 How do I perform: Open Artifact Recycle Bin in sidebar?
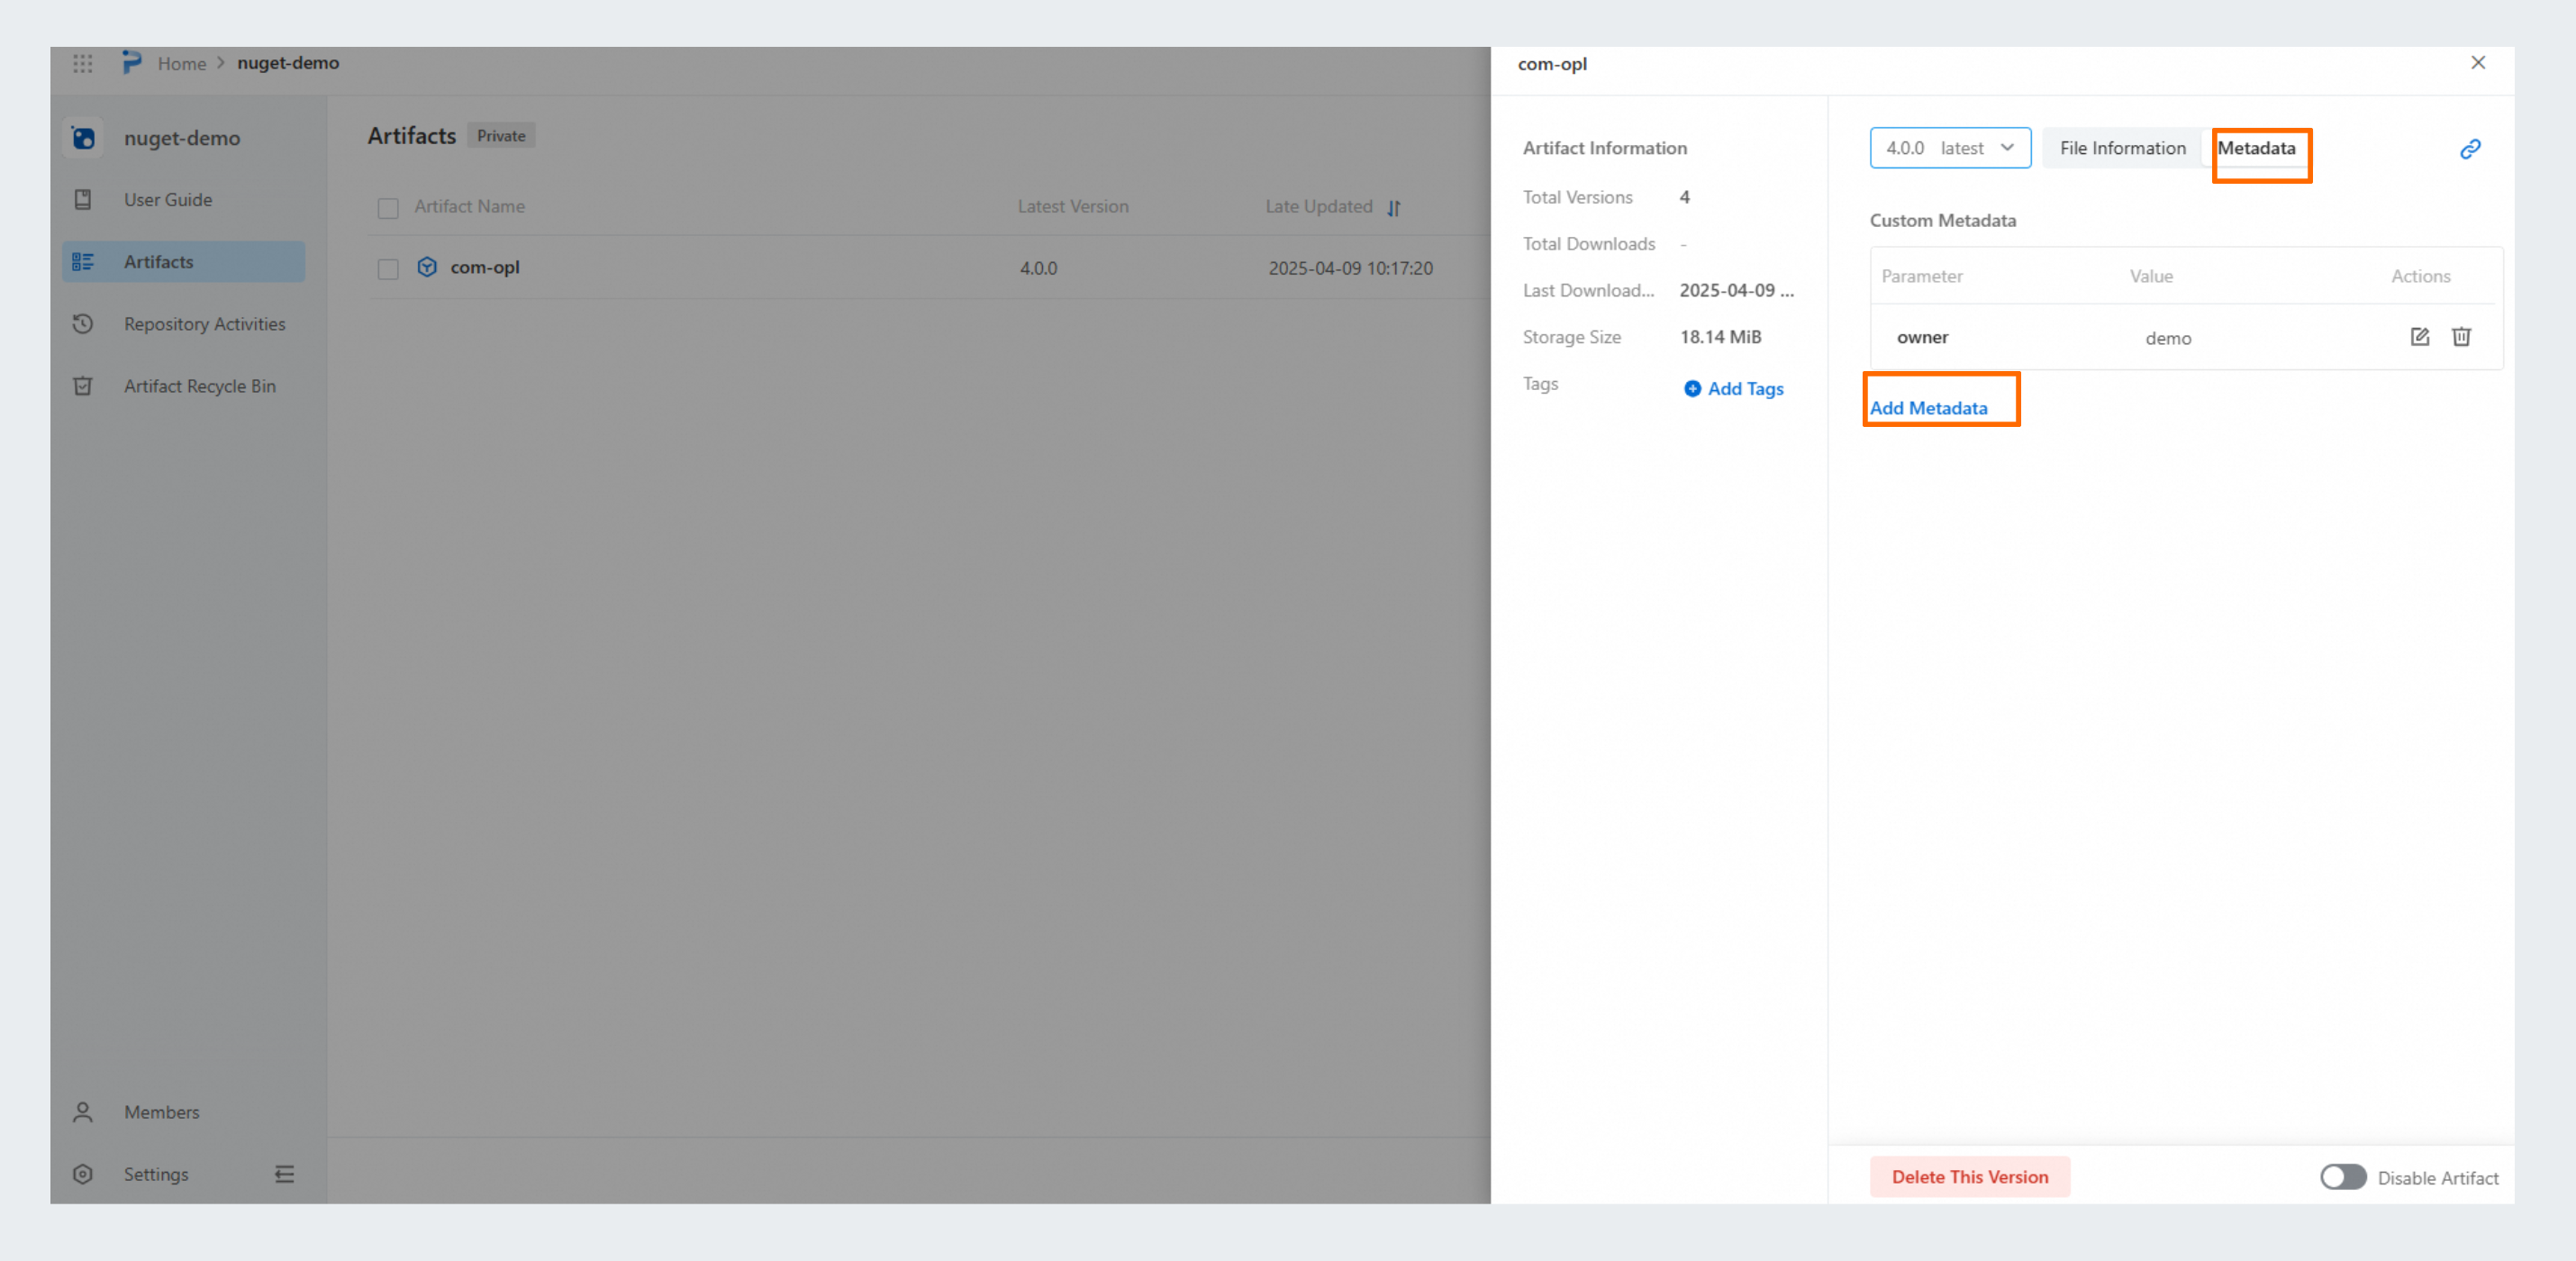click(199, 386)
